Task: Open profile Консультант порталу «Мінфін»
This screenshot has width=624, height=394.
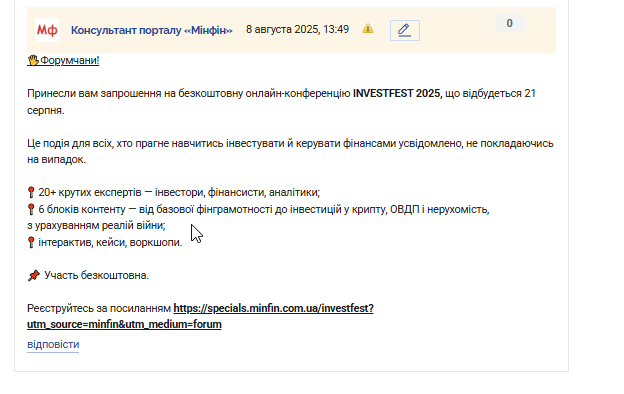Action: [x=152, y=30]
